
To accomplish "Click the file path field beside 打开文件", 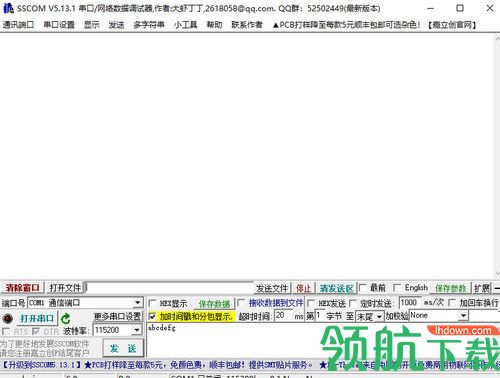I will click(169, 288).
